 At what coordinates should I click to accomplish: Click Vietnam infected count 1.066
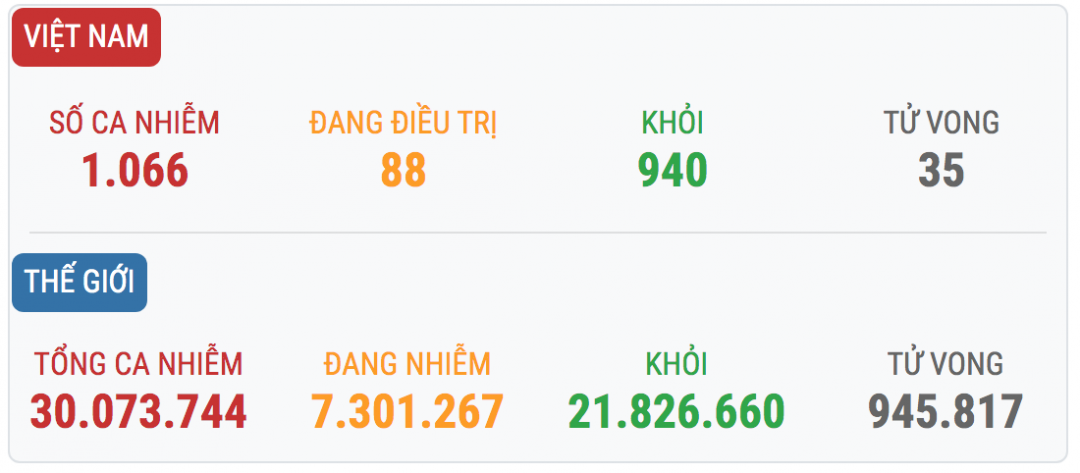pos(135,170)
